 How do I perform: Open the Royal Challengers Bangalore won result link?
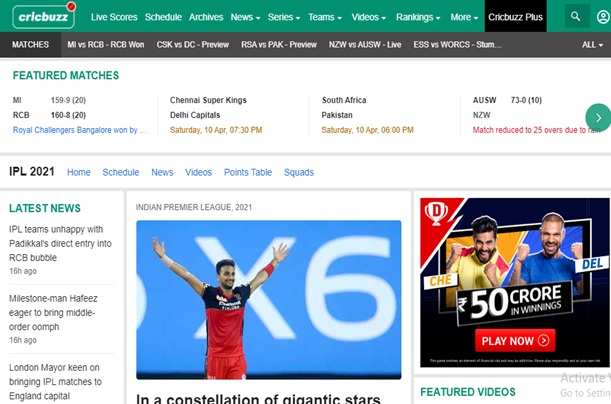pos(79,130)
